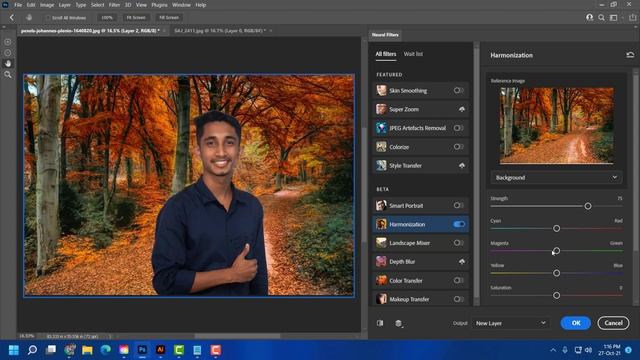
Task: Download the Super Zoom filter via cloud icon
Action: click(462, 109)
